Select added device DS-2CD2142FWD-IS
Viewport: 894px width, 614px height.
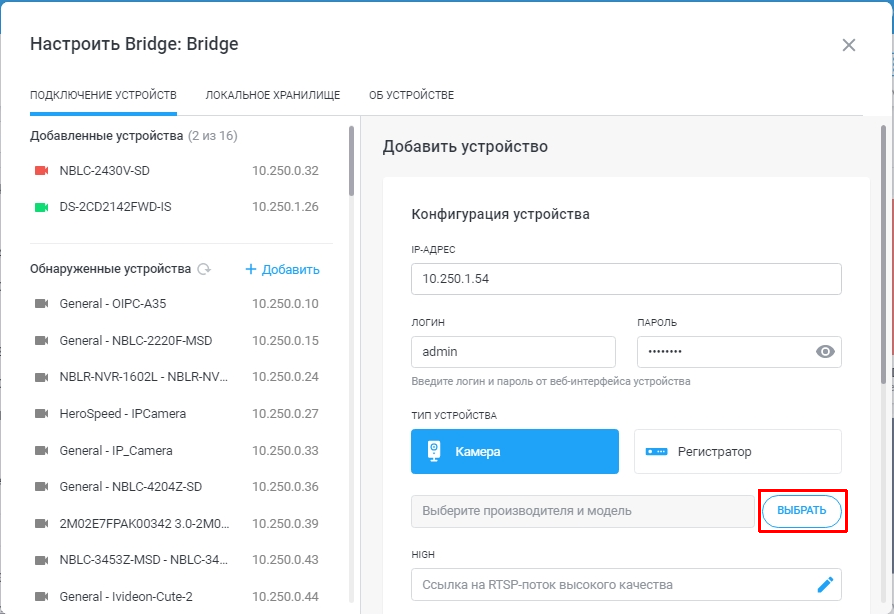click(177, 207)
